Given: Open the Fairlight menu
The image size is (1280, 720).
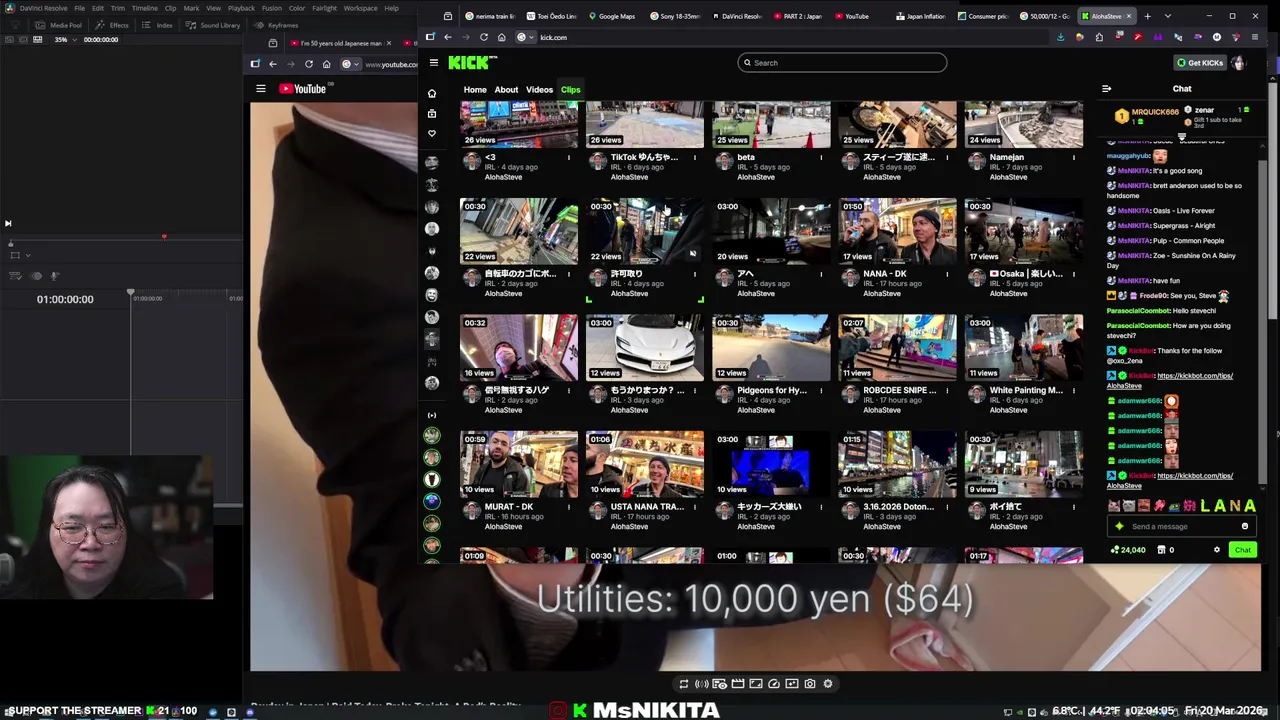Looking at the screenshot, I should [x=324, y=8].
